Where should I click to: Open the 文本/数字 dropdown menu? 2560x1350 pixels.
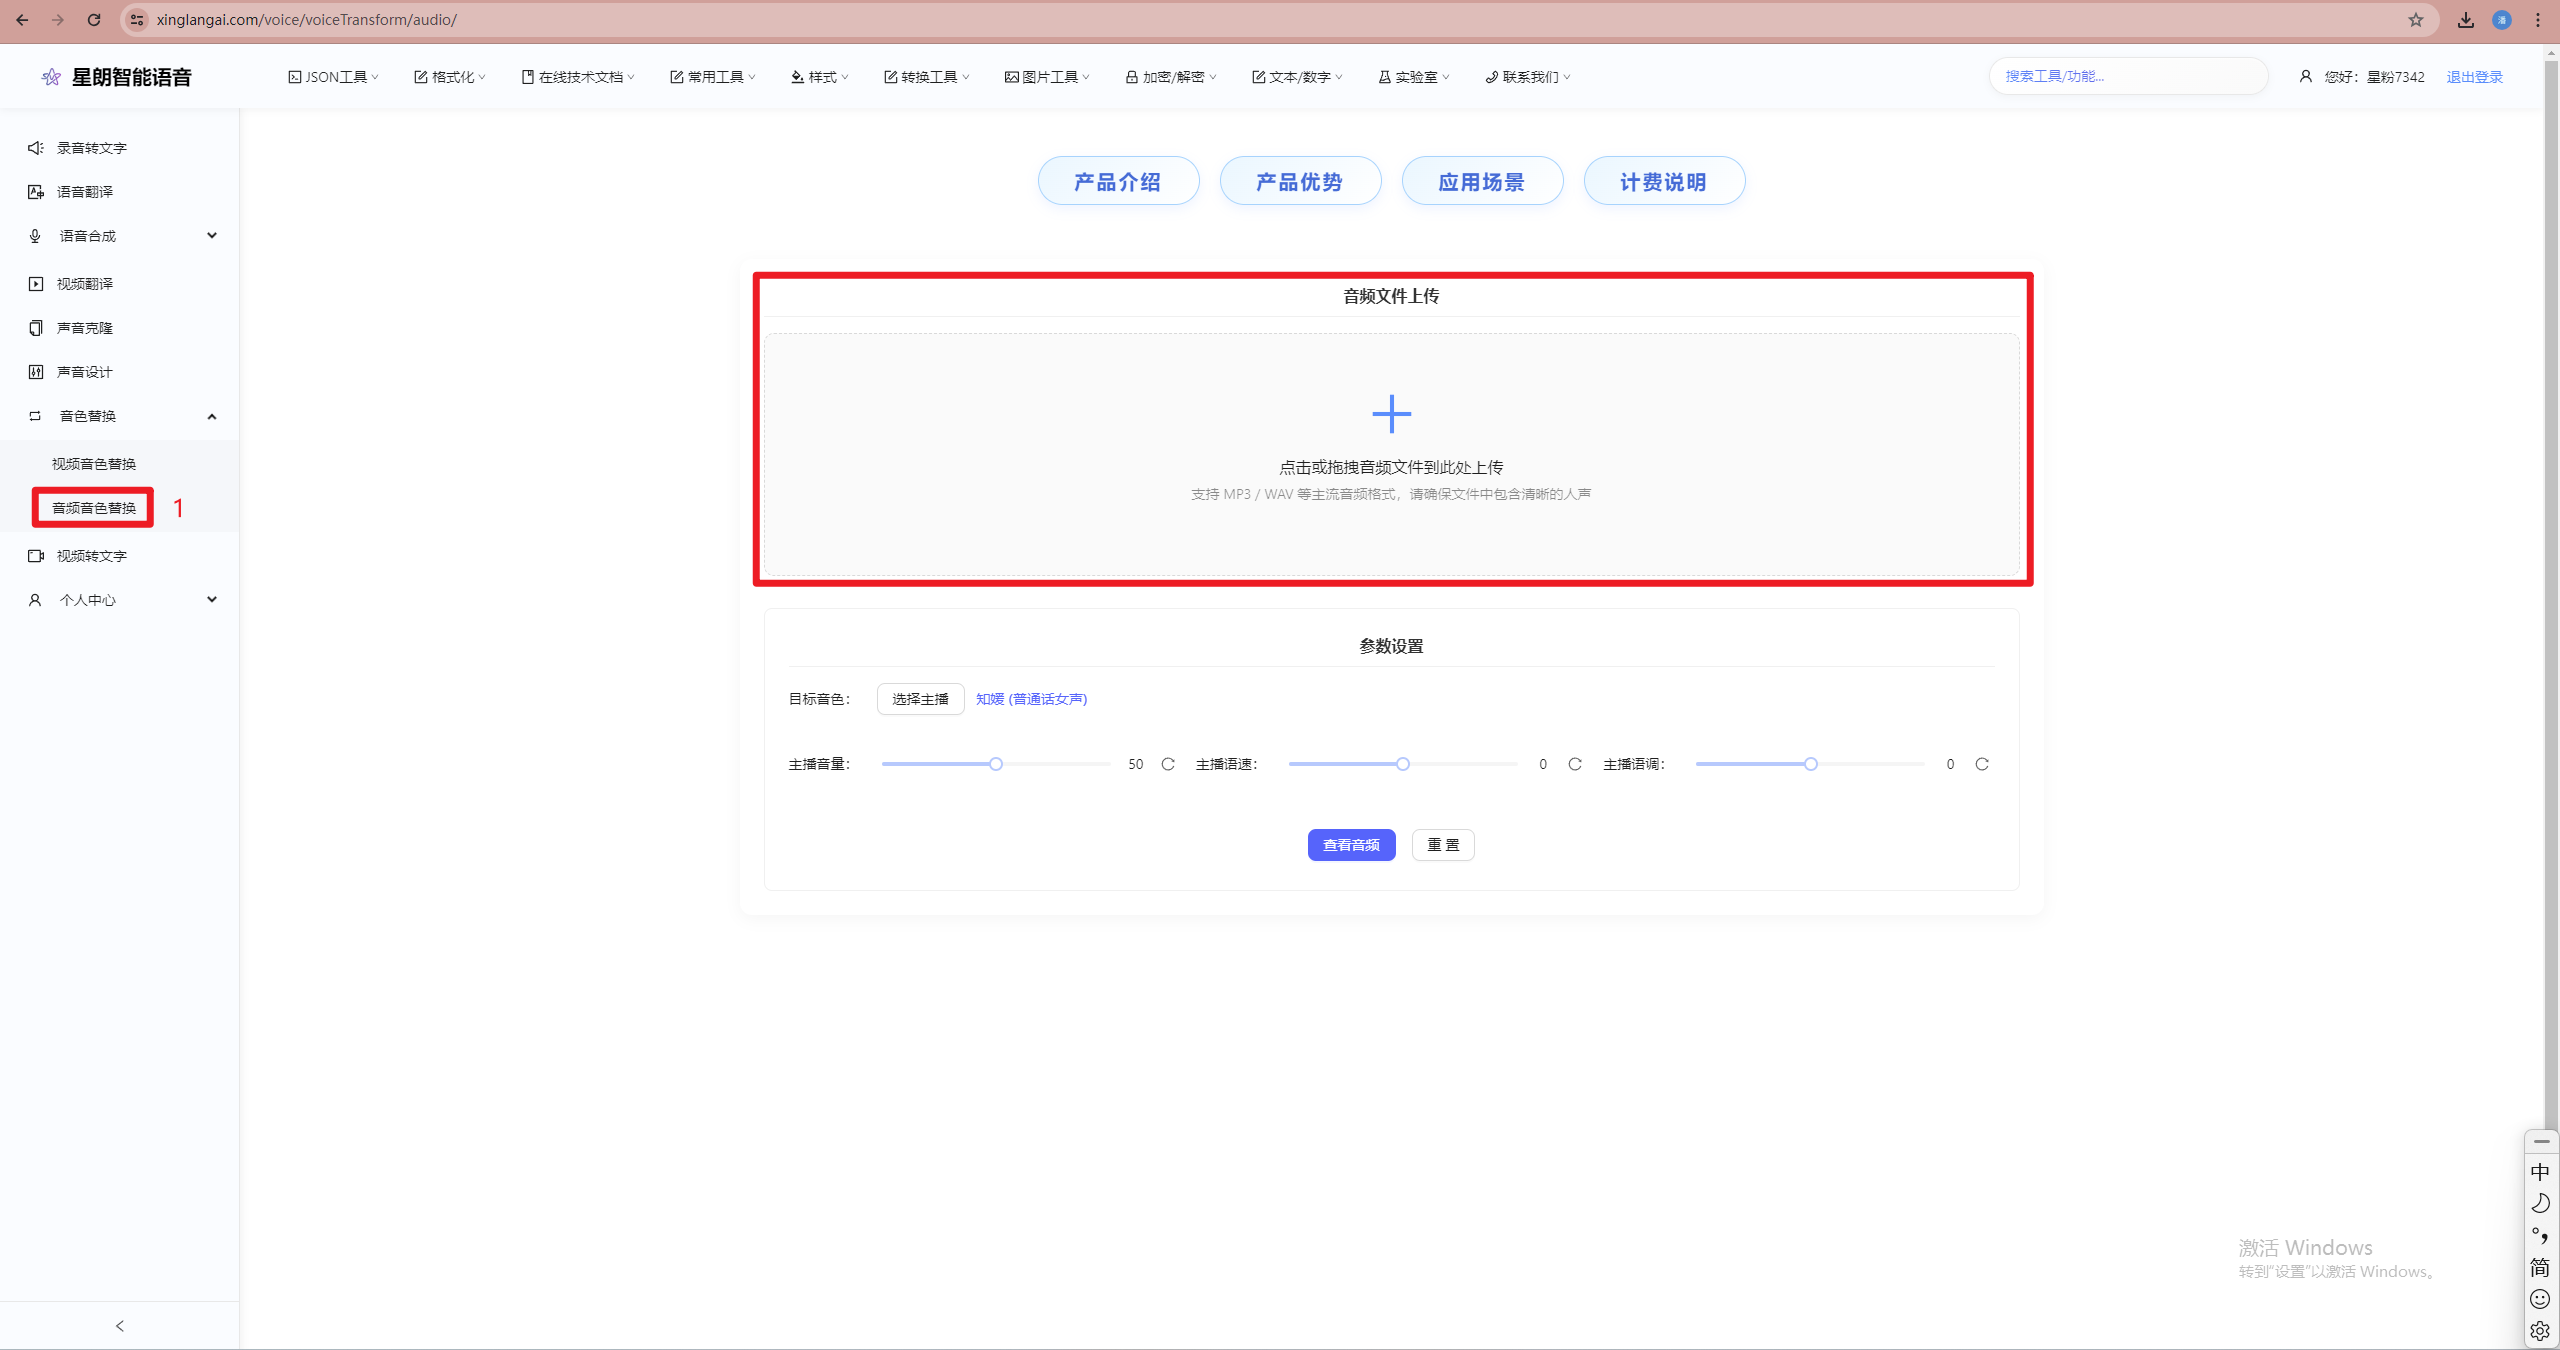pyautogui.click(x=1297, y=77)
